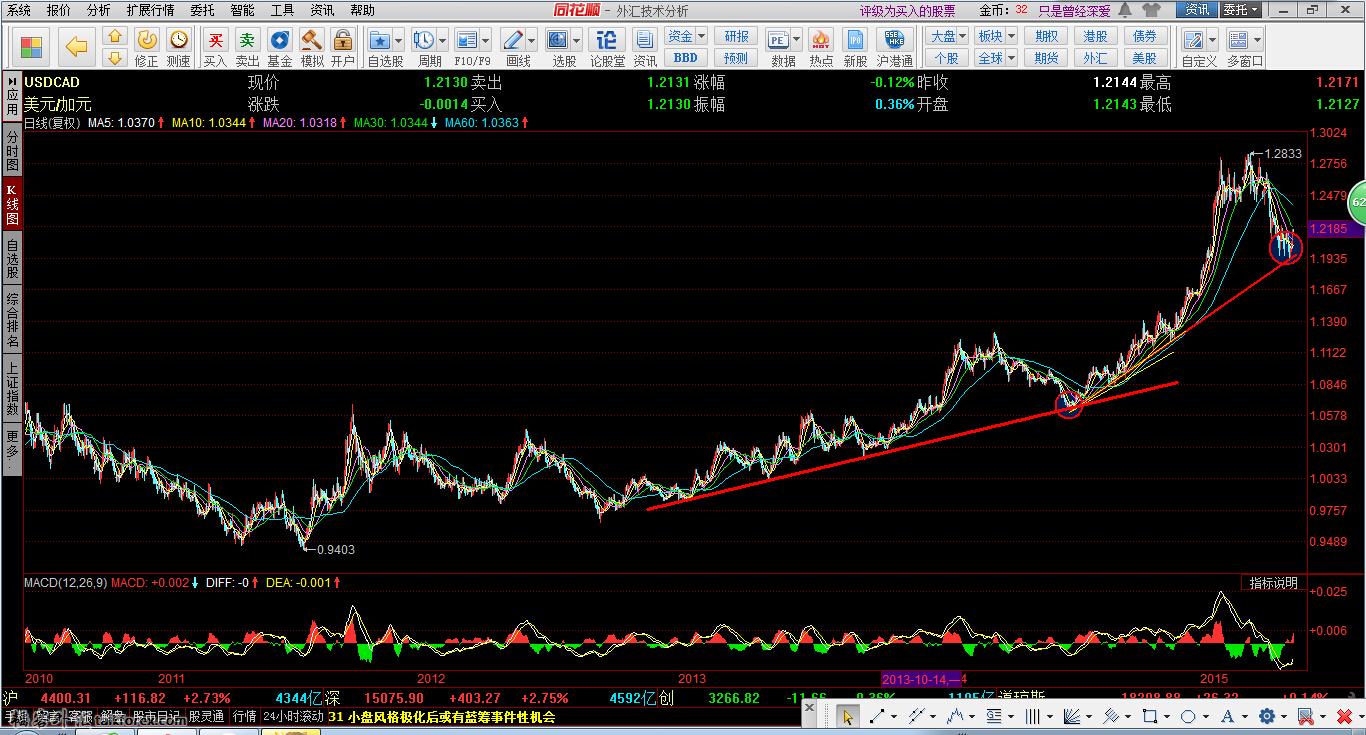Open the 板块 dropdown
Image resolution: width=1366 pixels, height=735 pixels.
996,36
